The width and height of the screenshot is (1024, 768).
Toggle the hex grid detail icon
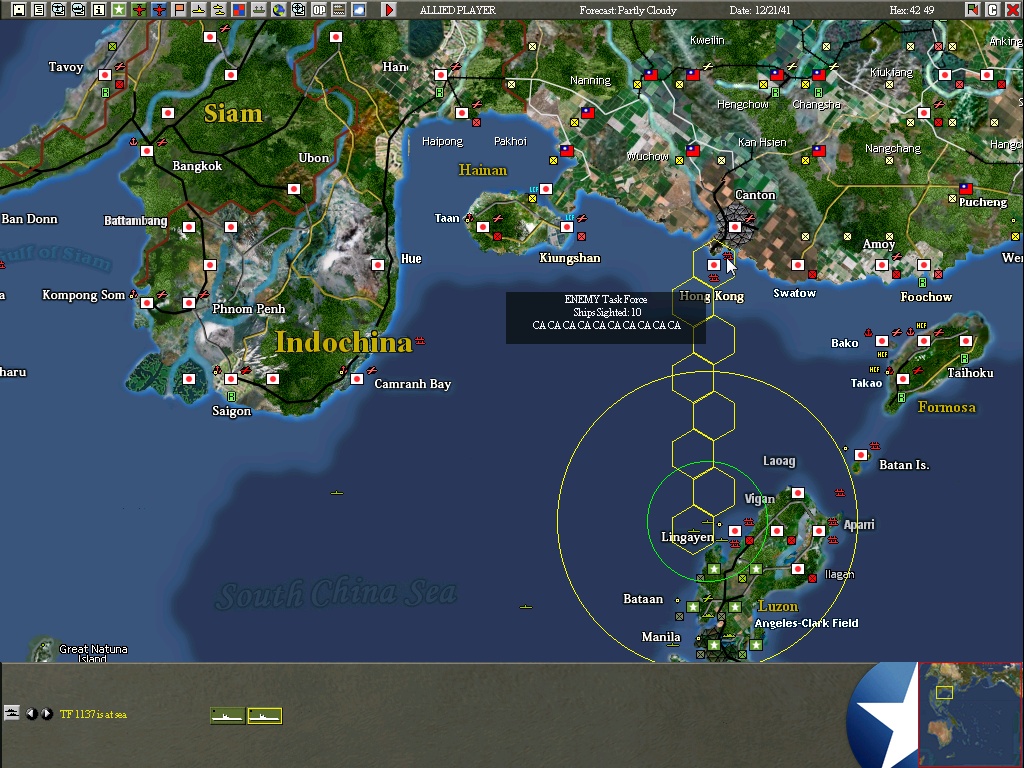coord(339,10)
